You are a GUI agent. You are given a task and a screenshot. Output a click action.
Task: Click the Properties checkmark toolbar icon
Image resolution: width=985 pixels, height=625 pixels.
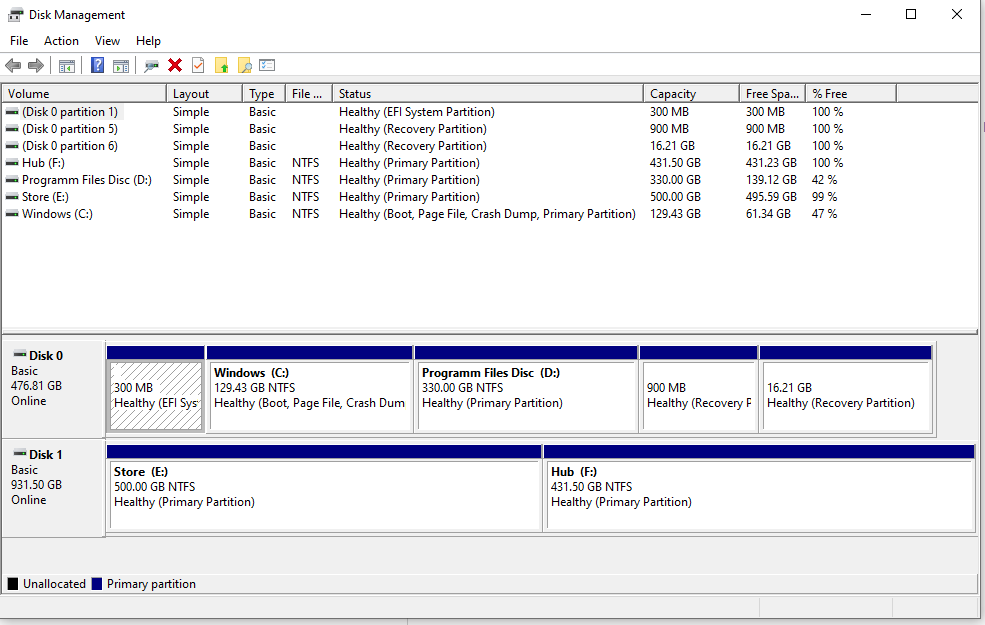[198, 65]
